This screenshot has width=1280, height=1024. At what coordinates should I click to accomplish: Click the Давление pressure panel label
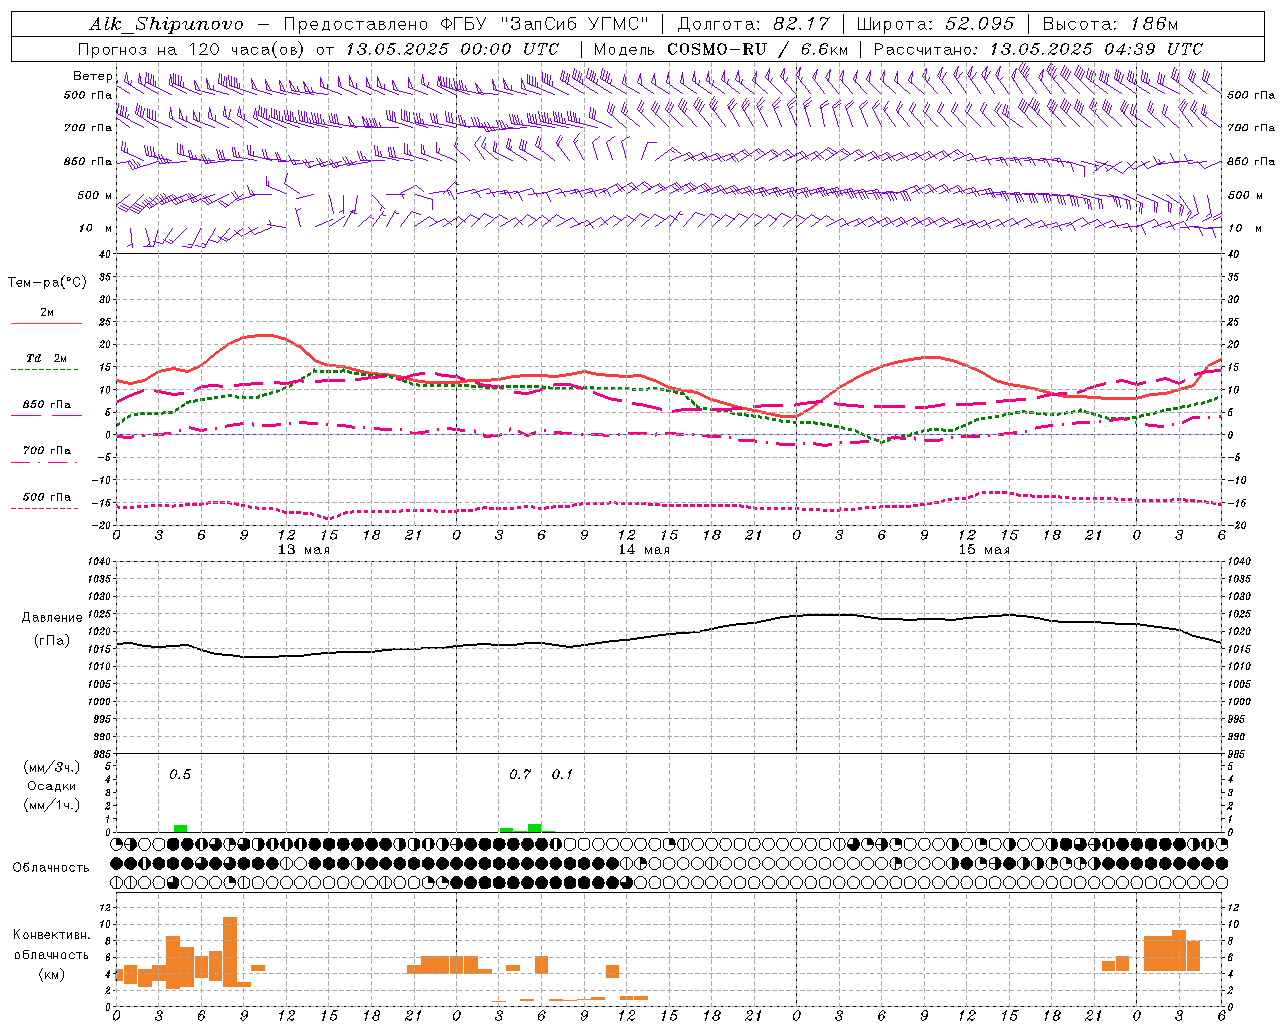click(52, 618)
